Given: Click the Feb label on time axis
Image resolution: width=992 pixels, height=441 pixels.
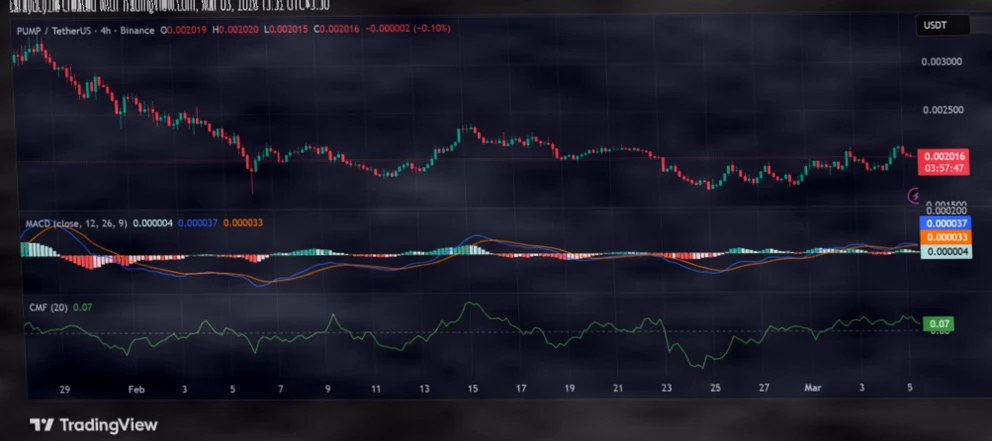Looking at the screenshot, I should click(137, 389).
